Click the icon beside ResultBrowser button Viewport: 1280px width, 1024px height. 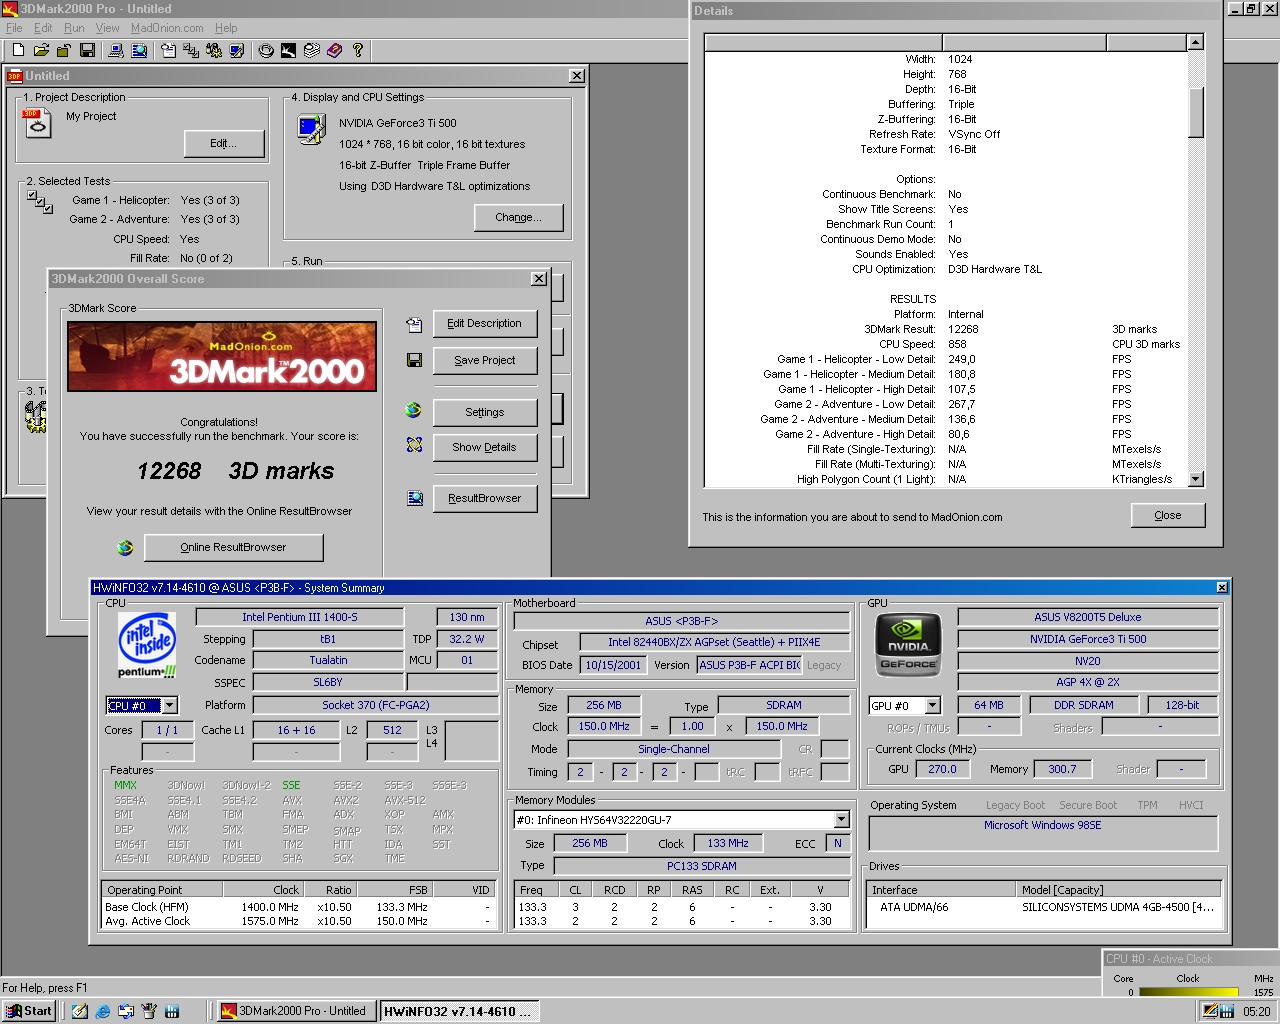(414, 498)
